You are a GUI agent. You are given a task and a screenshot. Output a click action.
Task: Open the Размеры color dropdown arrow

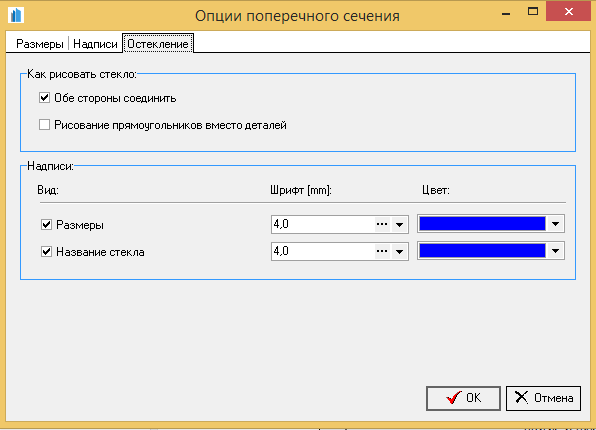click(555, 224)
